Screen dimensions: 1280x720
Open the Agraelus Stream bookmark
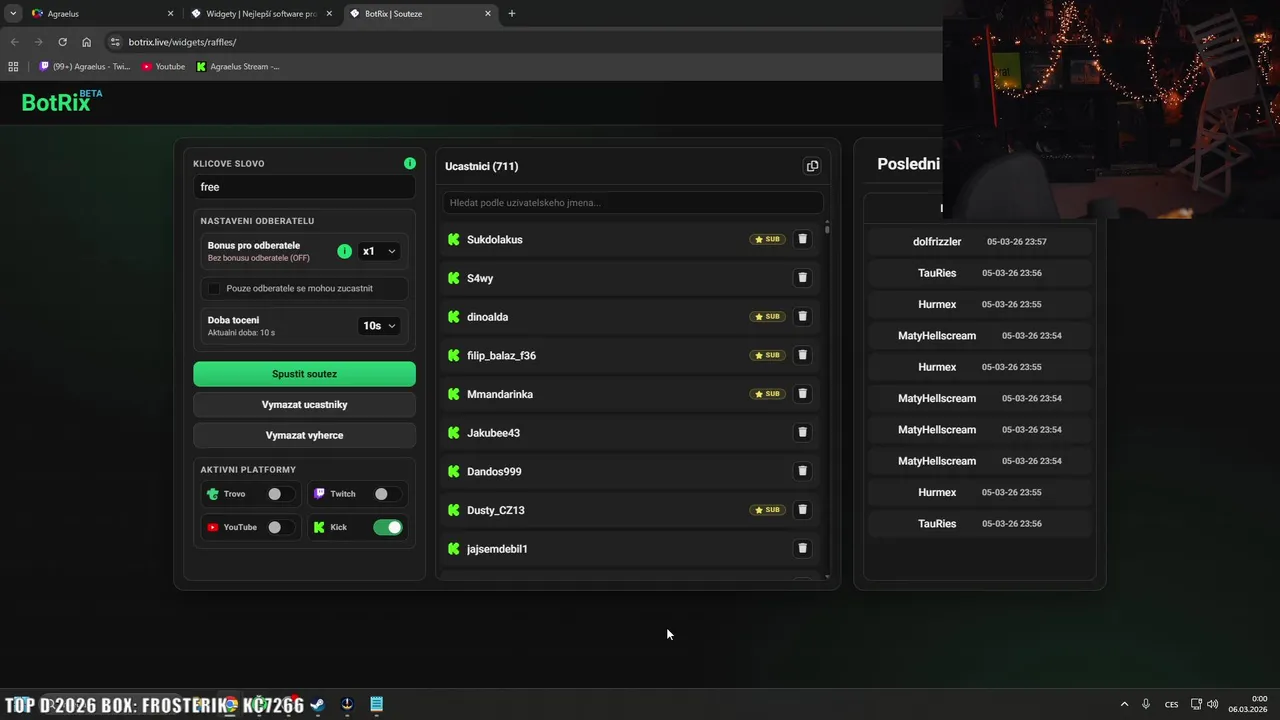pyautogui.click(x=238, y=66)
